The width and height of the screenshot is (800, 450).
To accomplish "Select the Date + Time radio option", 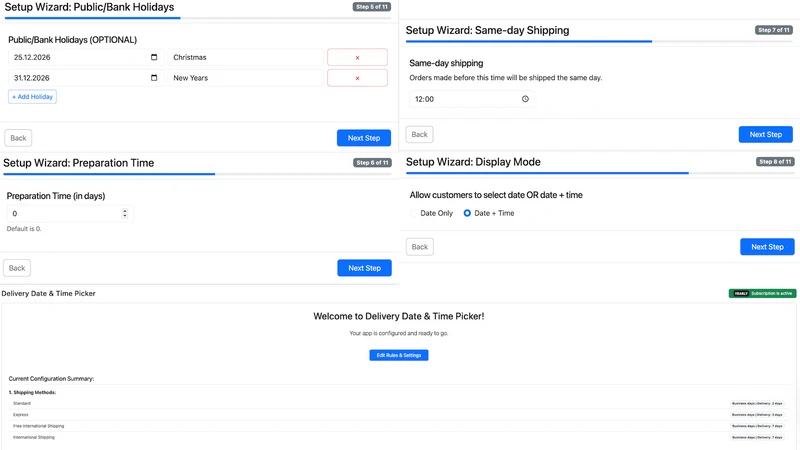I will [x=467, y=213].
